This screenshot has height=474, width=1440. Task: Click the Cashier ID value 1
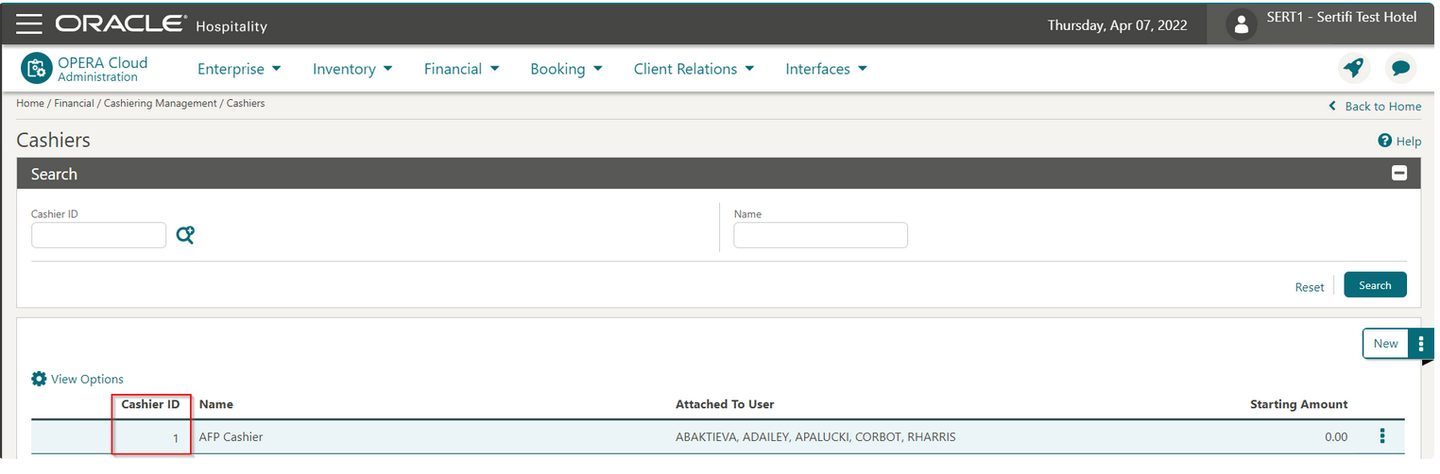[x=176, y=437]
